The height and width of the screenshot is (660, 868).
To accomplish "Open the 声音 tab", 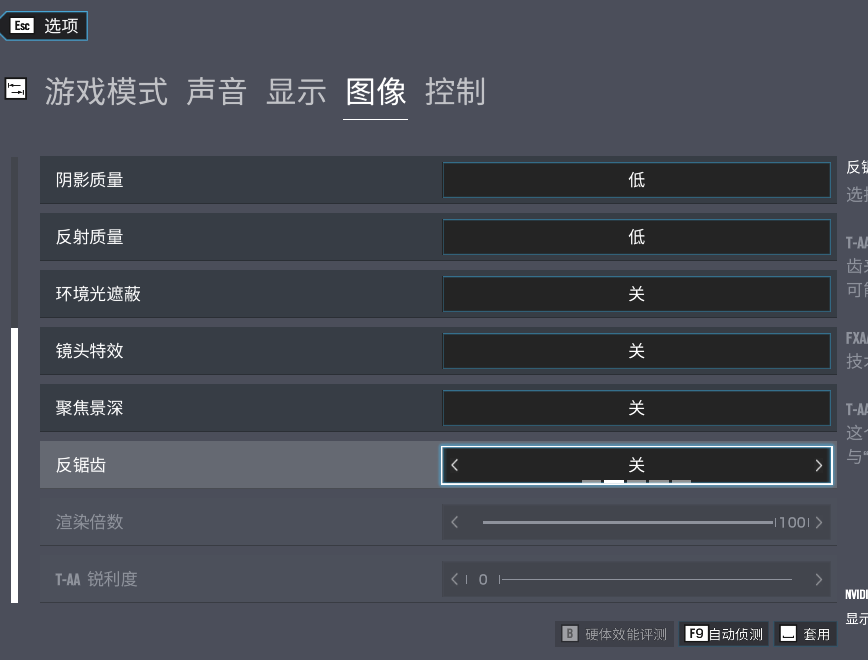I will pyautogui.click(x=216, y=92).
